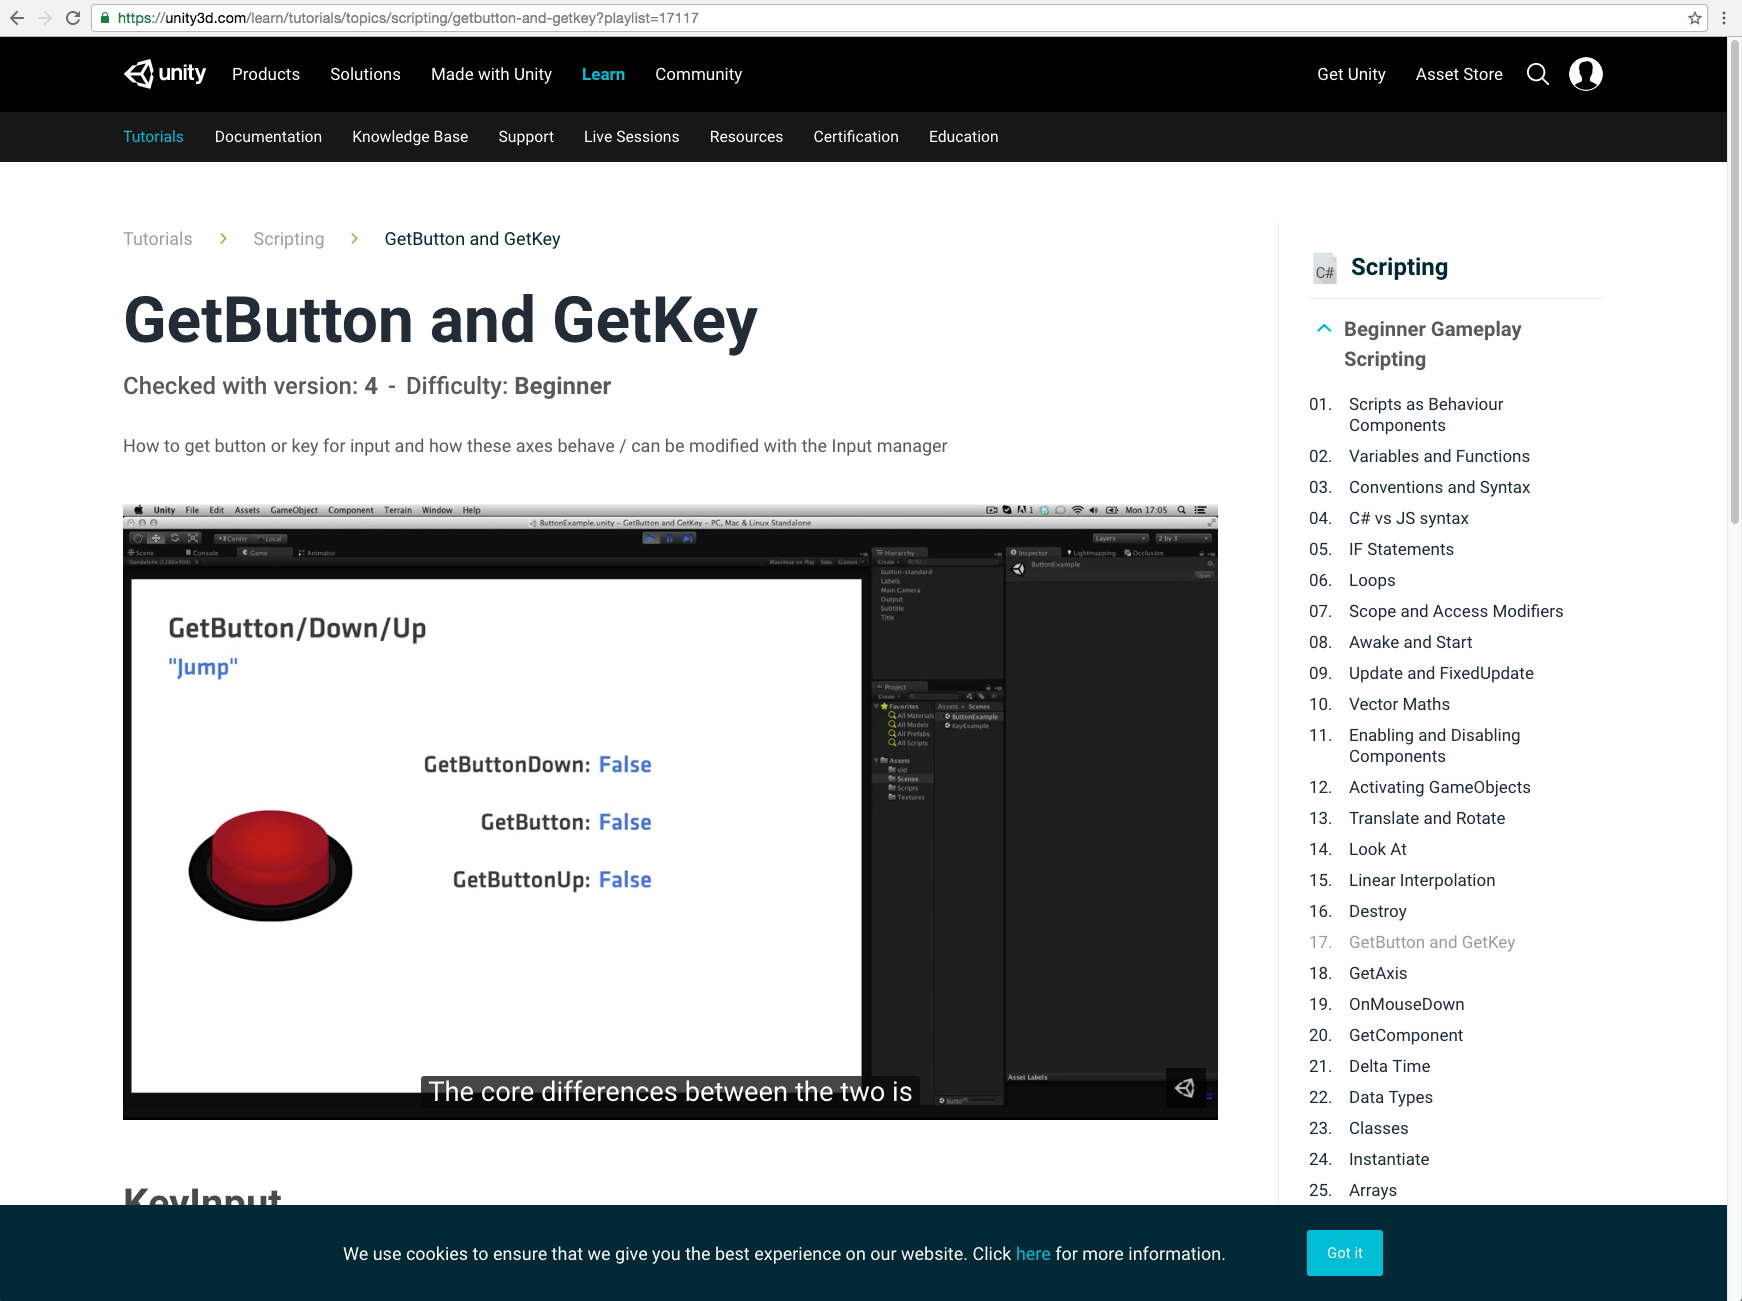The image size is (1742, 1301).
Task: Open lesson Delta Time
Action: point(1389,1066)
